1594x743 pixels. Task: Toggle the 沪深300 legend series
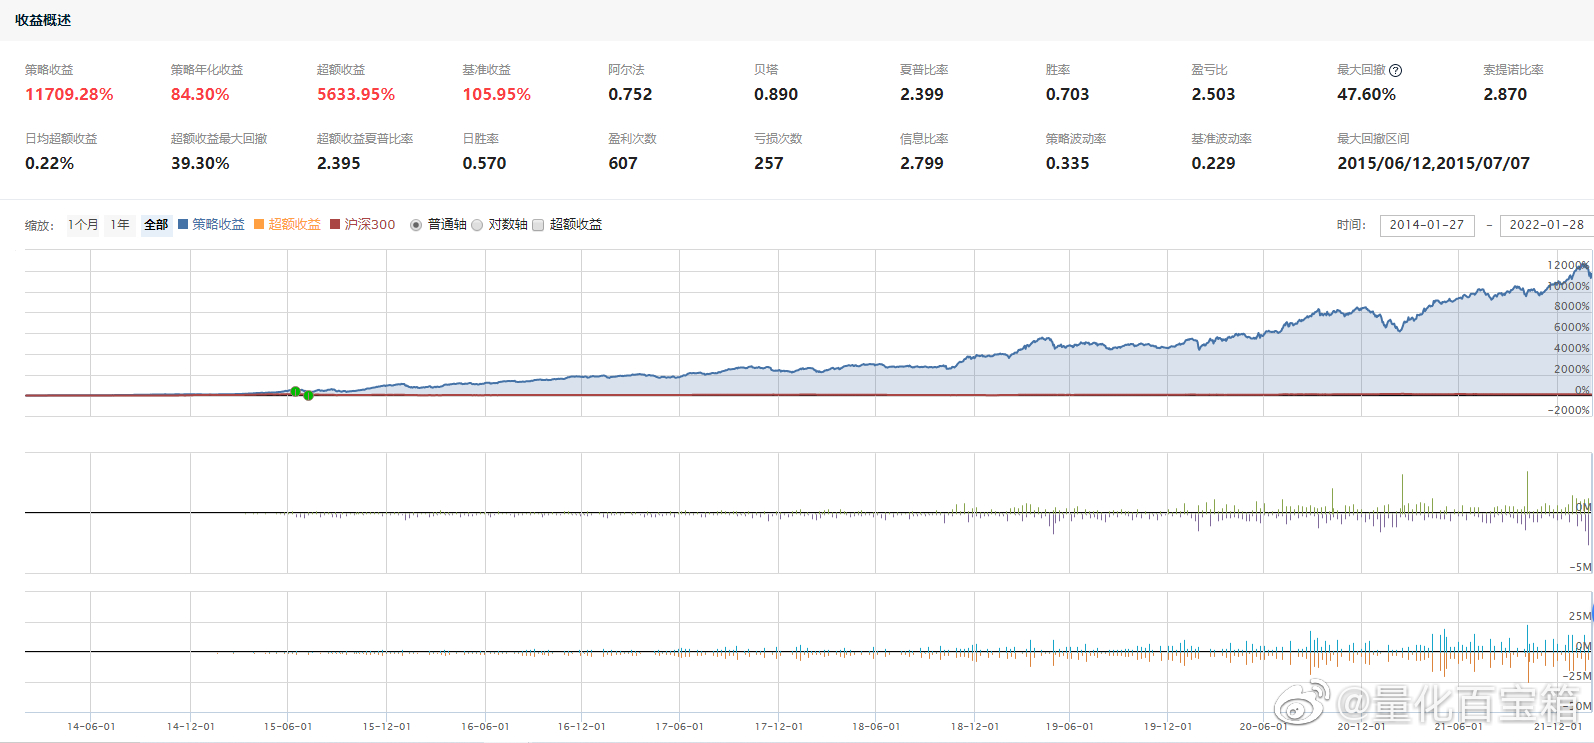[363, 225]
